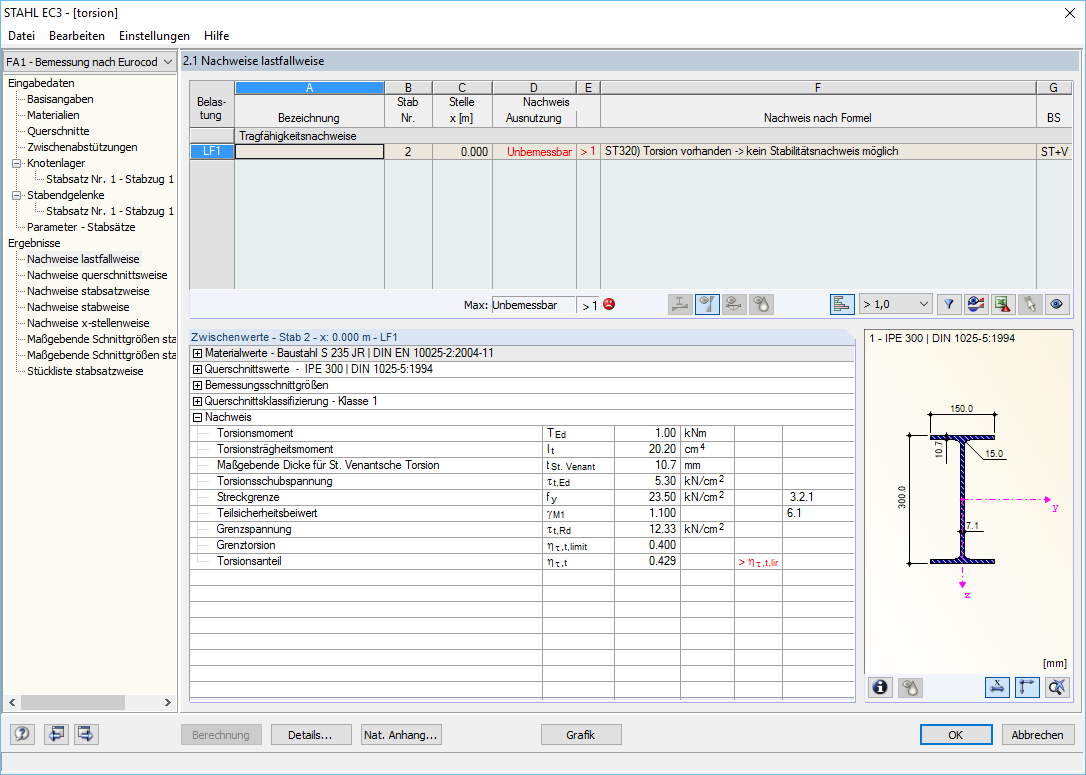Toggle the highlighted member-view eye icon
The width and height of the screenshot is (1086, 775).
click(x=707, y=304)
